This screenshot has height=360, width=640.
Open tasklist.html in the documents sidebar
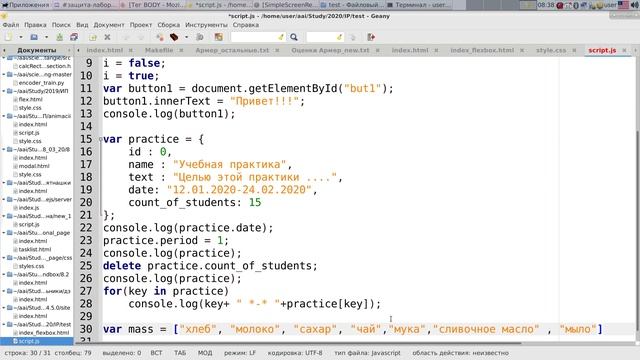click(35, 249)
